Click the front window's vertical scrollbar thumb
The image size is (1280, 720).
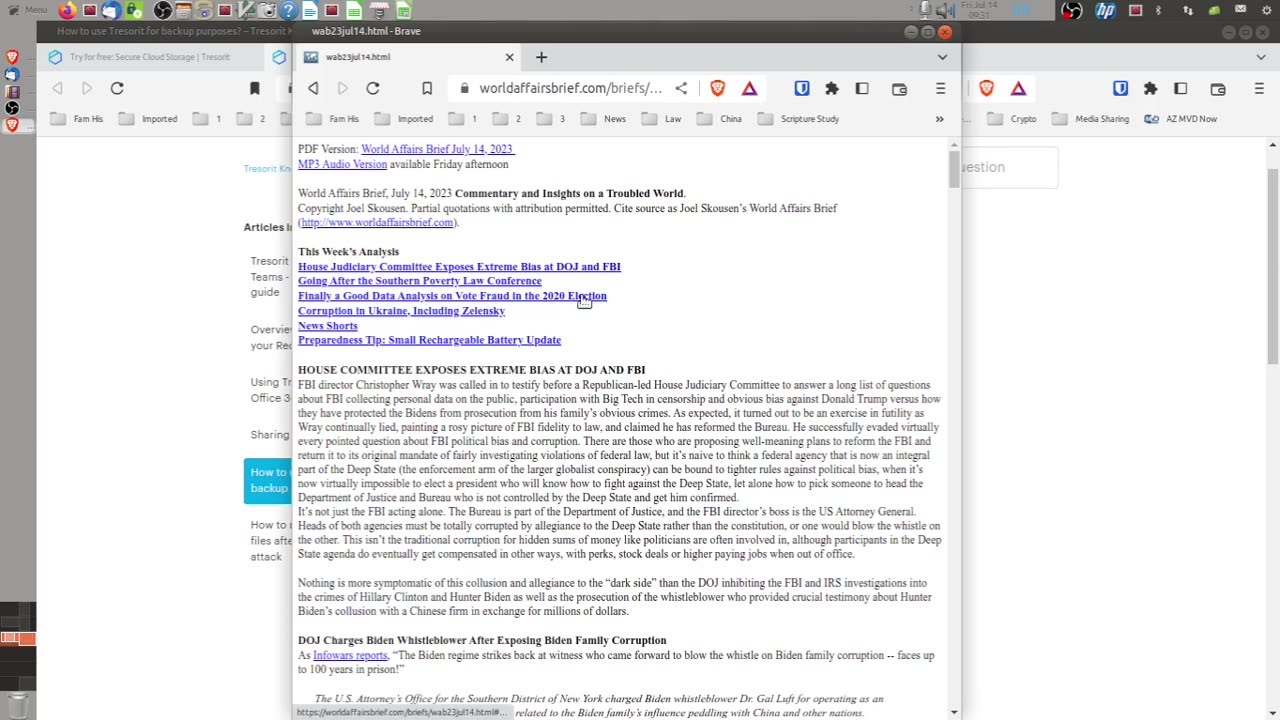[954, 168]
